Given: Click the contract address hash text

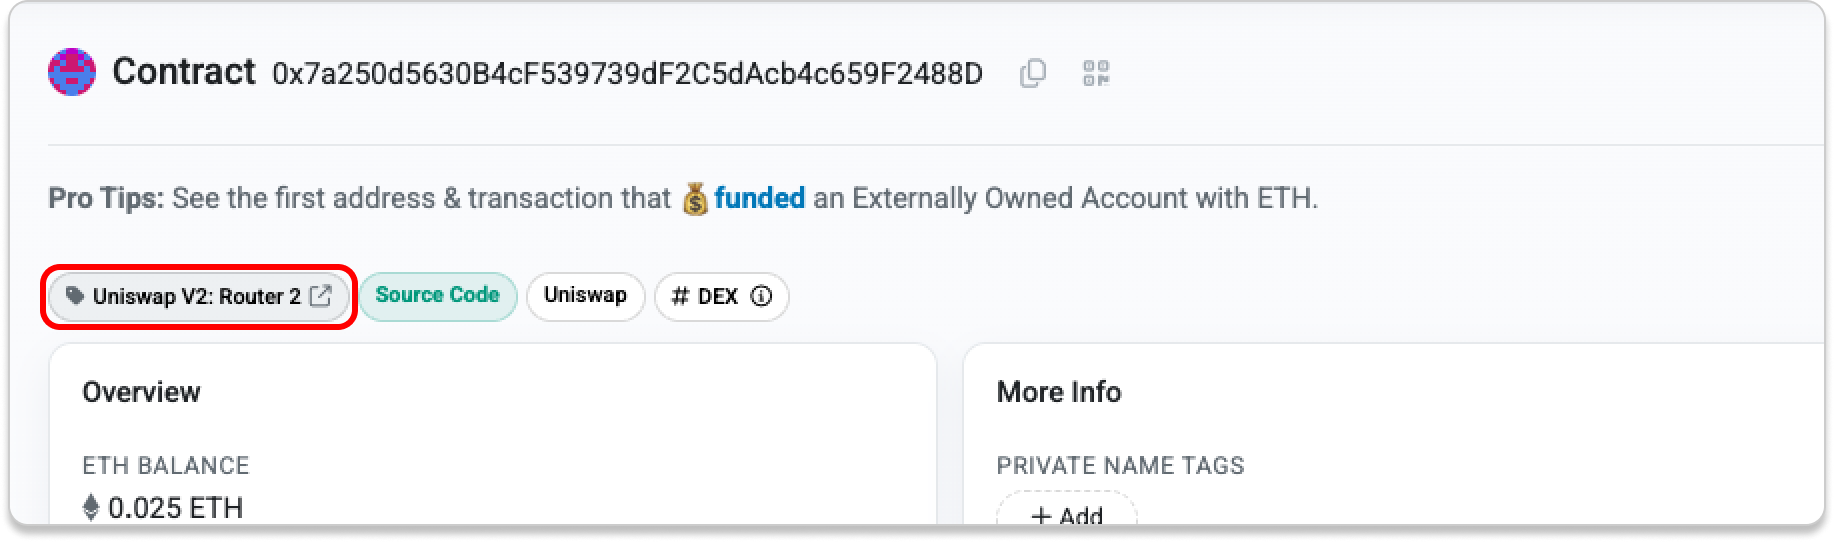Looking at the screenshot, I should point(627,73).
